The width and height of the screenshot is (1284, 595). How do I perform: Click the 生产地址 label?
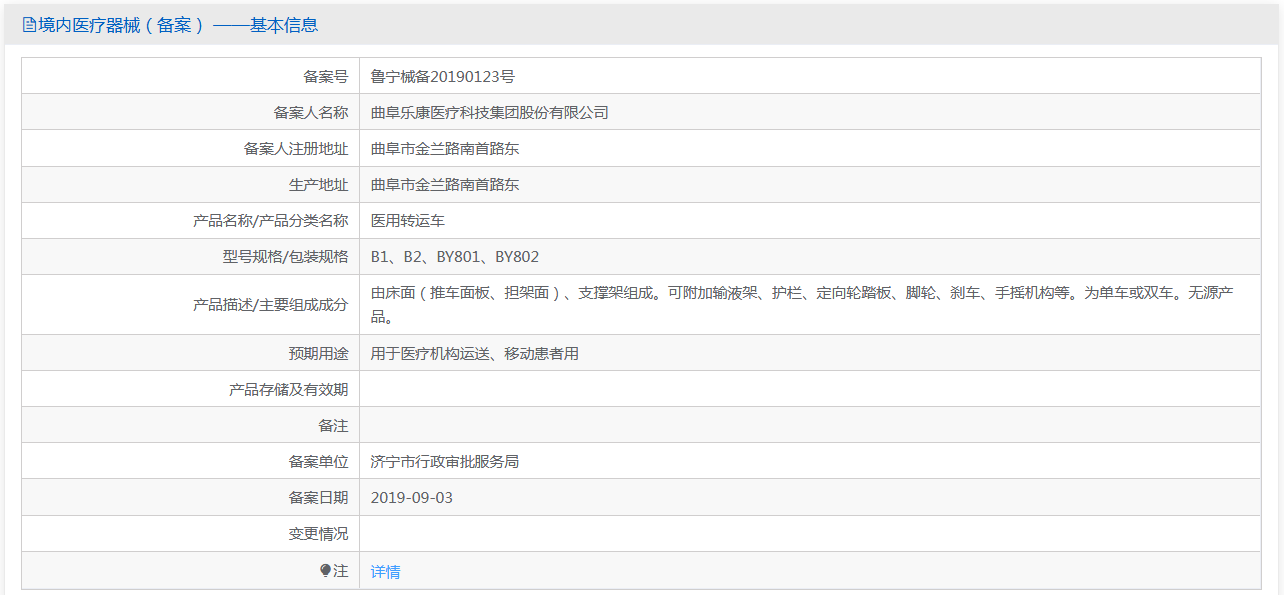(318, 184)
